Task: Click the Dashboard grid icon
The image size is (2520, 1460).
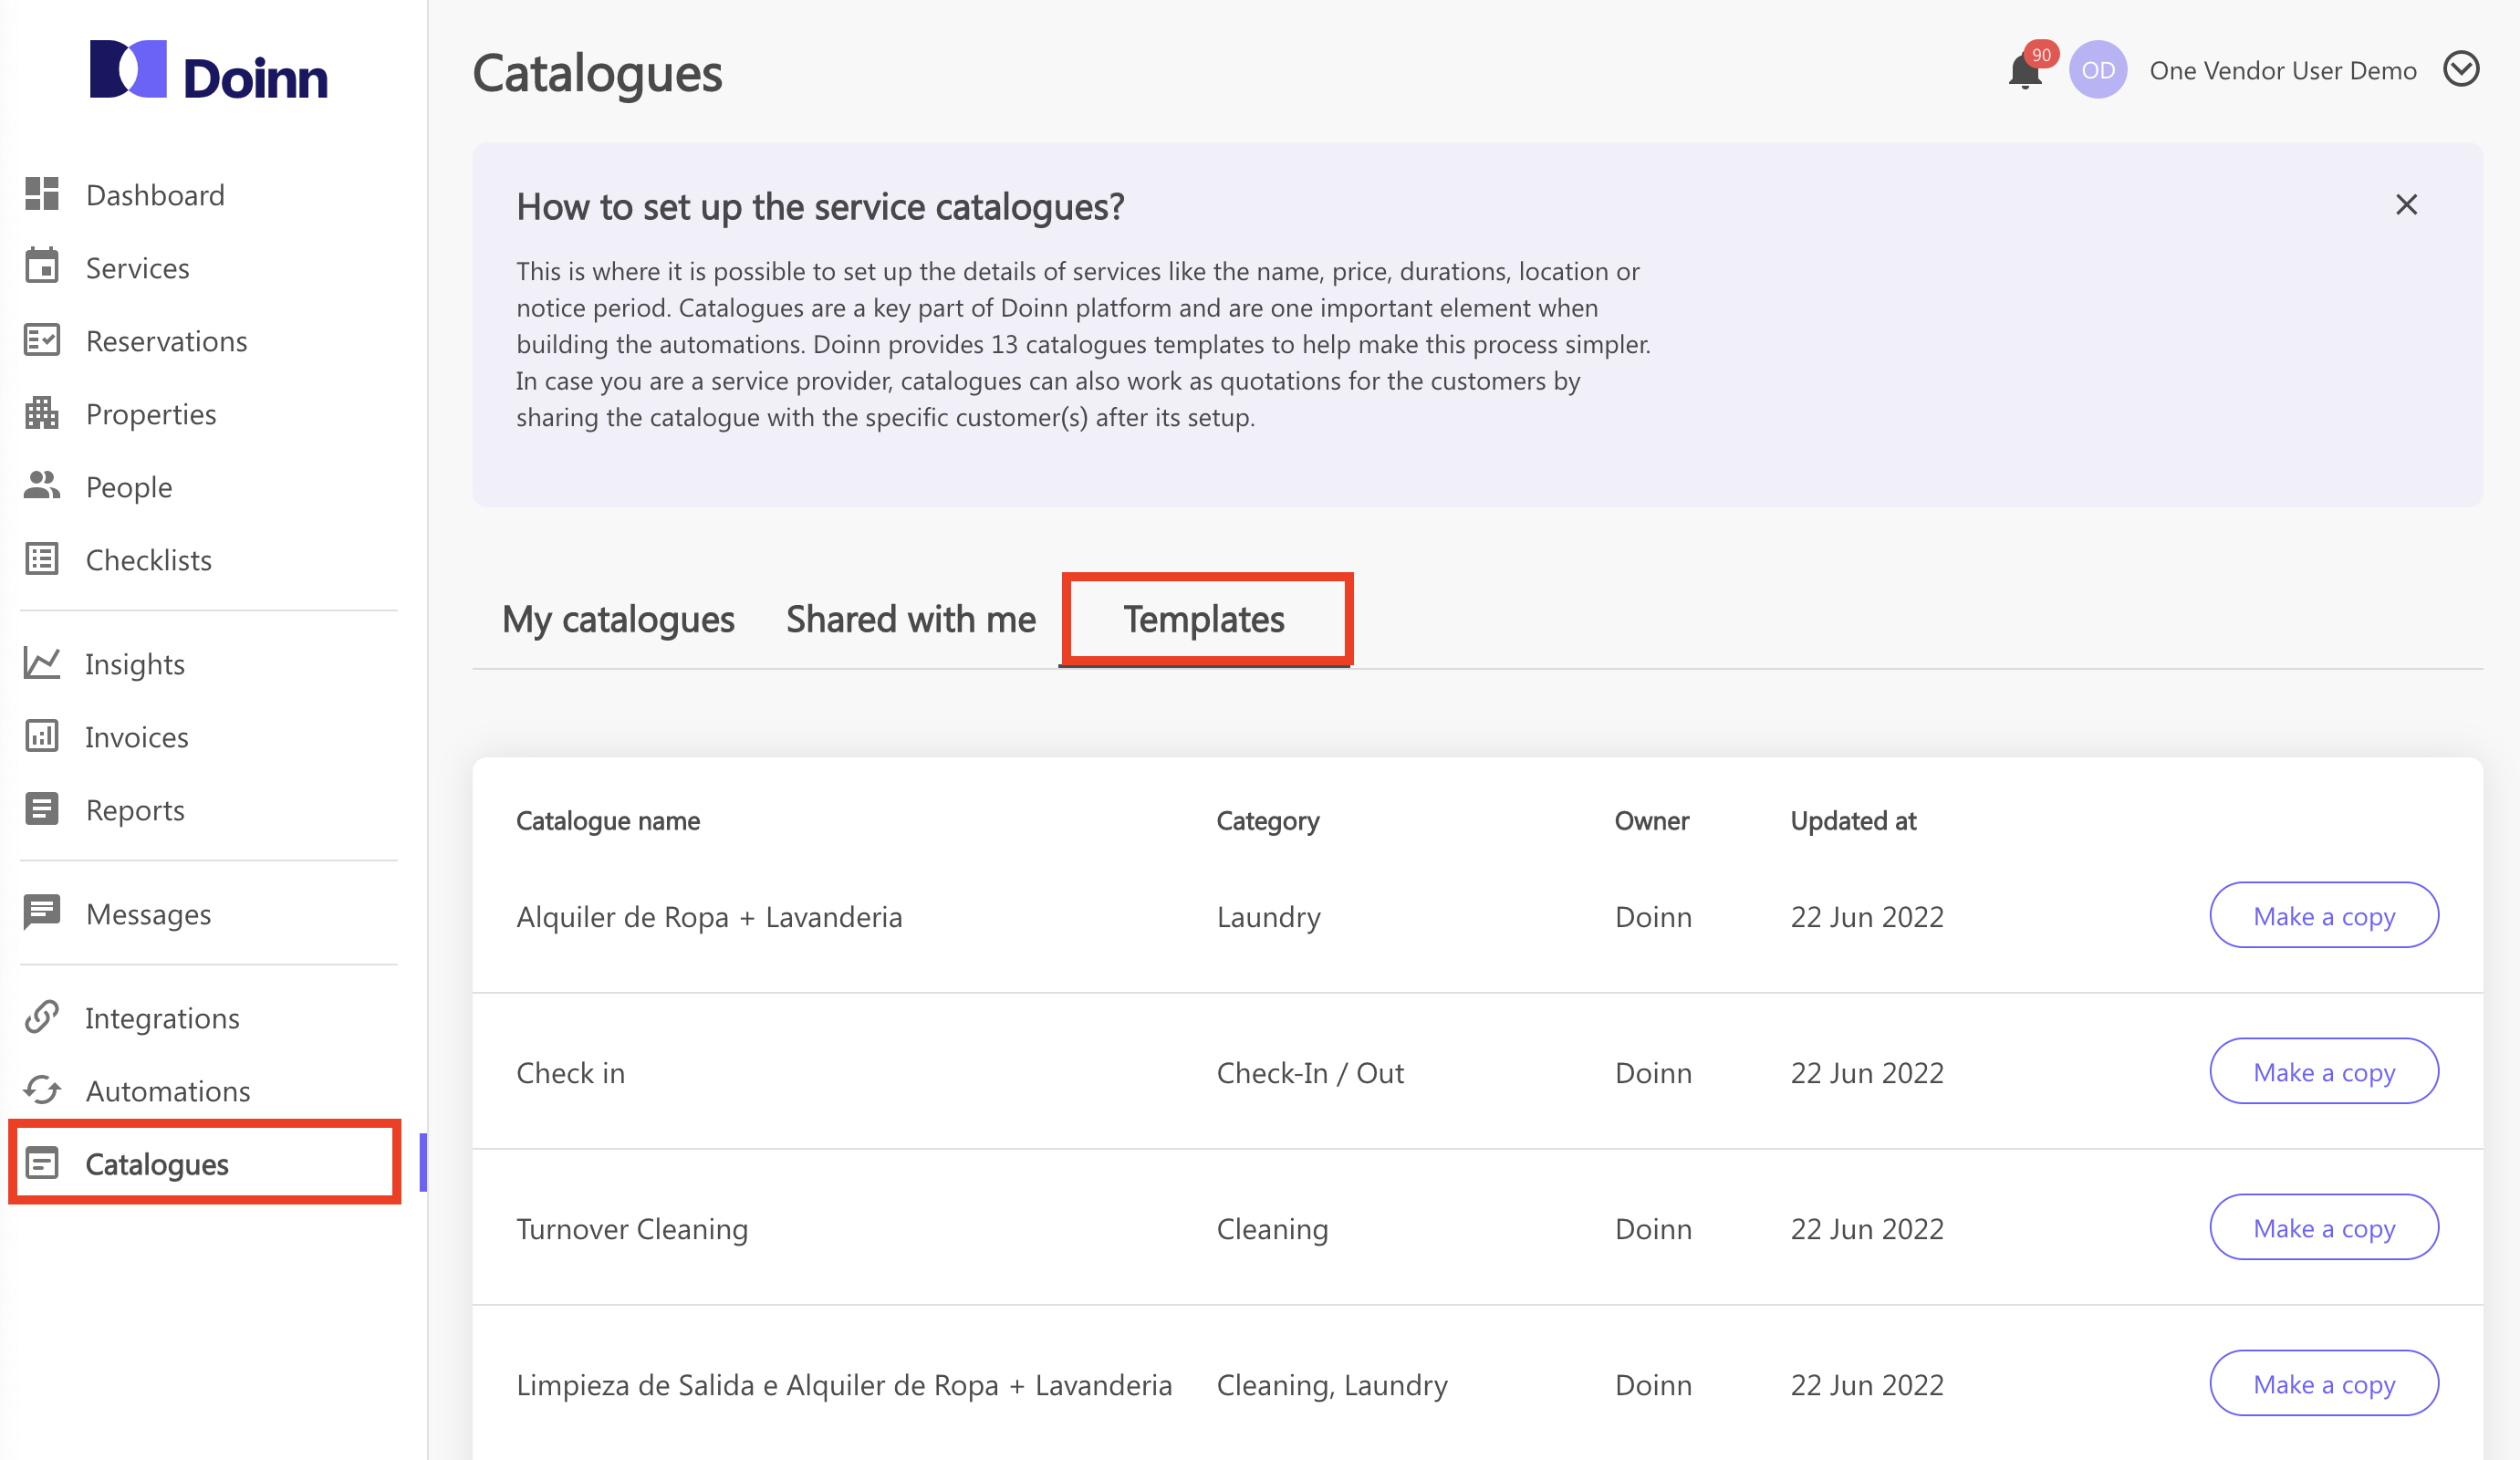Action: point(42,194)
